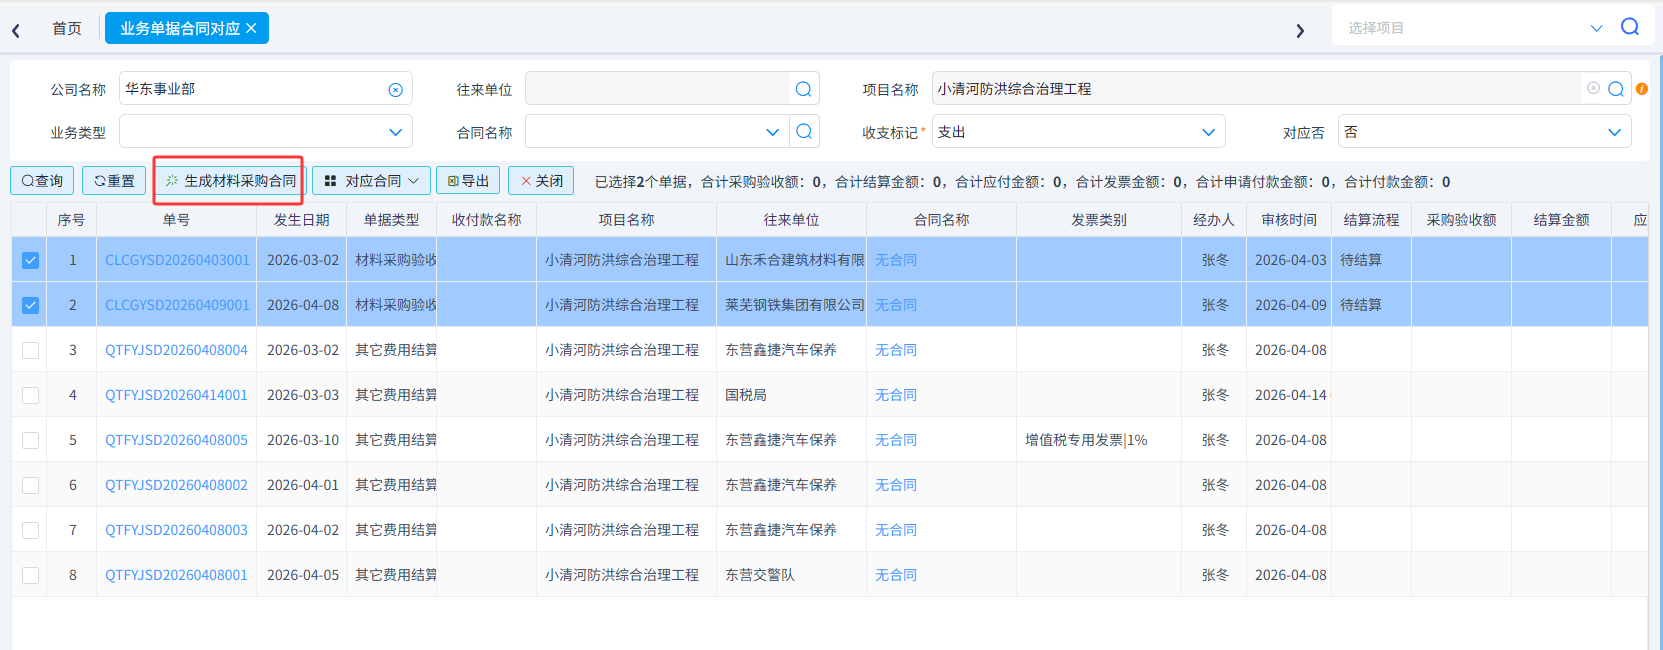The image size is (1663, 650).
Task: Close the 业务单据合同对应 tab
Action: pyautogui.click(x=251, y=28)
